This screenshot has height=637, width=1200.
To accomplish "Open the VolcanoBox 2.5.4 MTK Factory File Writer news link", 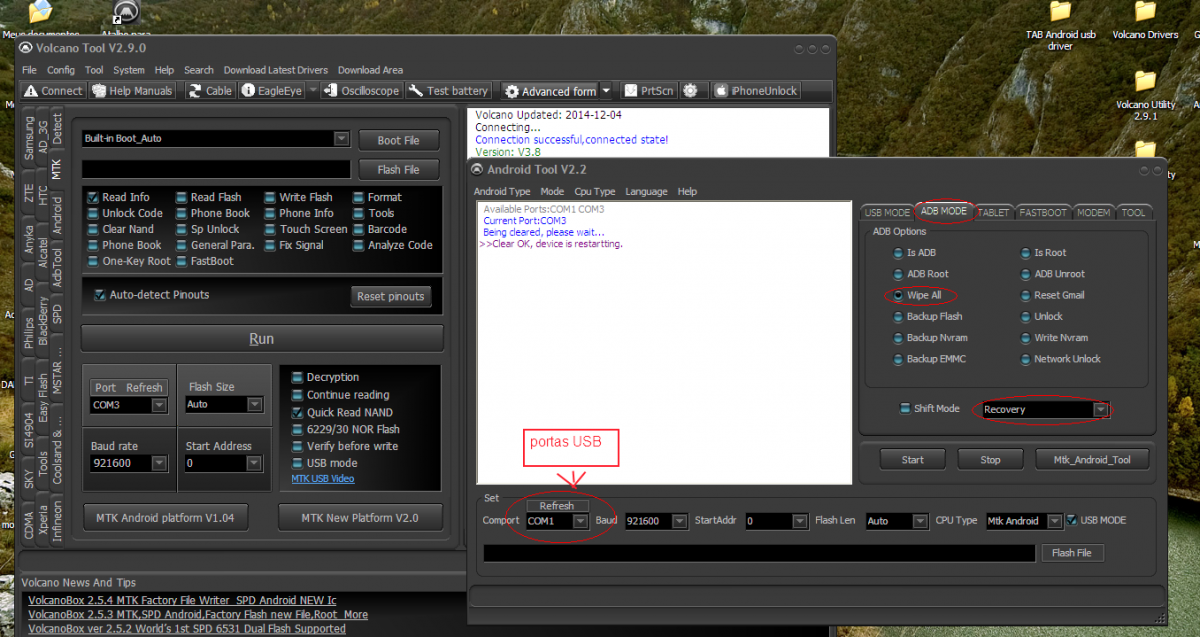I will [182, 600].
